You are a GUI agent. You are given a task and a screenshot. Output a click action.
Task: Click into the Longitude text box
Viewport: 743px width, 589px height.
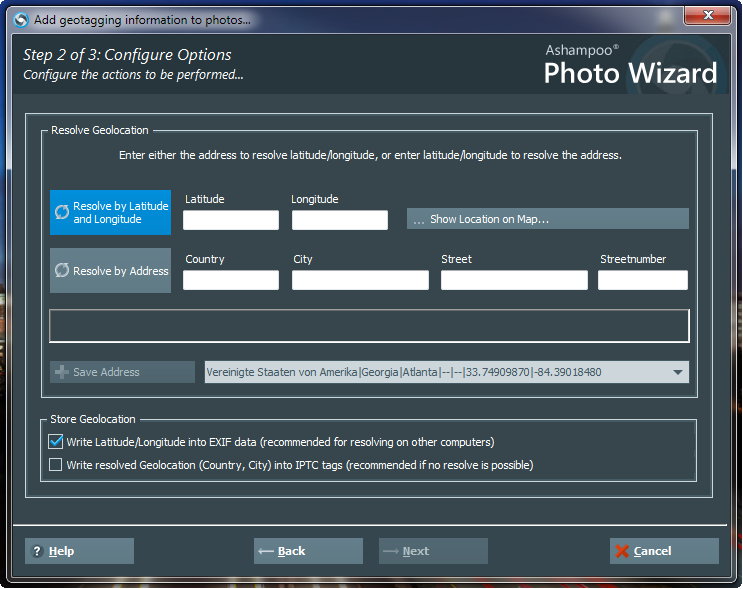click(339, 220)
